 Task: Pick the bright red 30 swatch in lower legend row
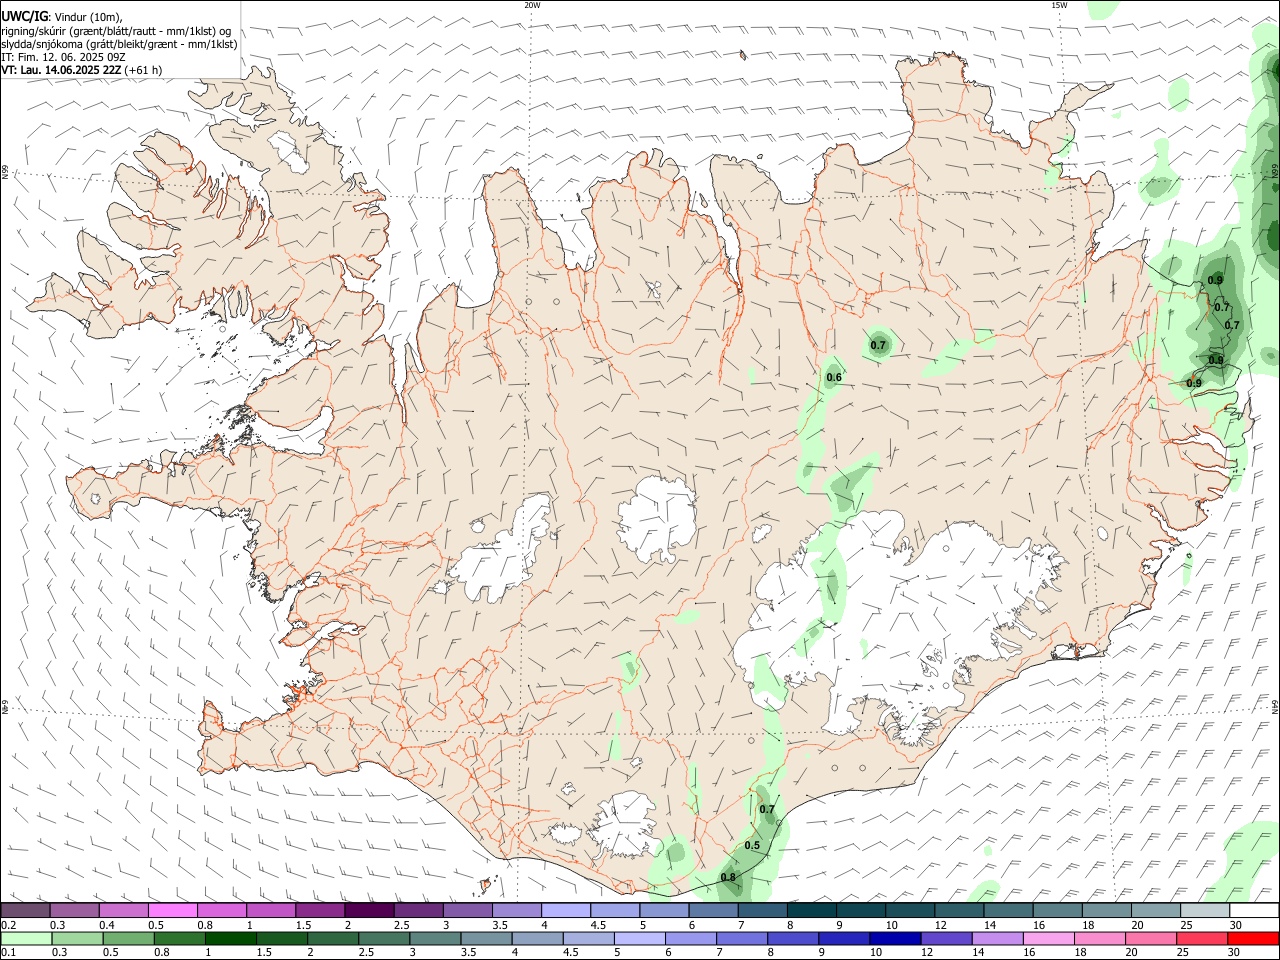(1254, 938)
